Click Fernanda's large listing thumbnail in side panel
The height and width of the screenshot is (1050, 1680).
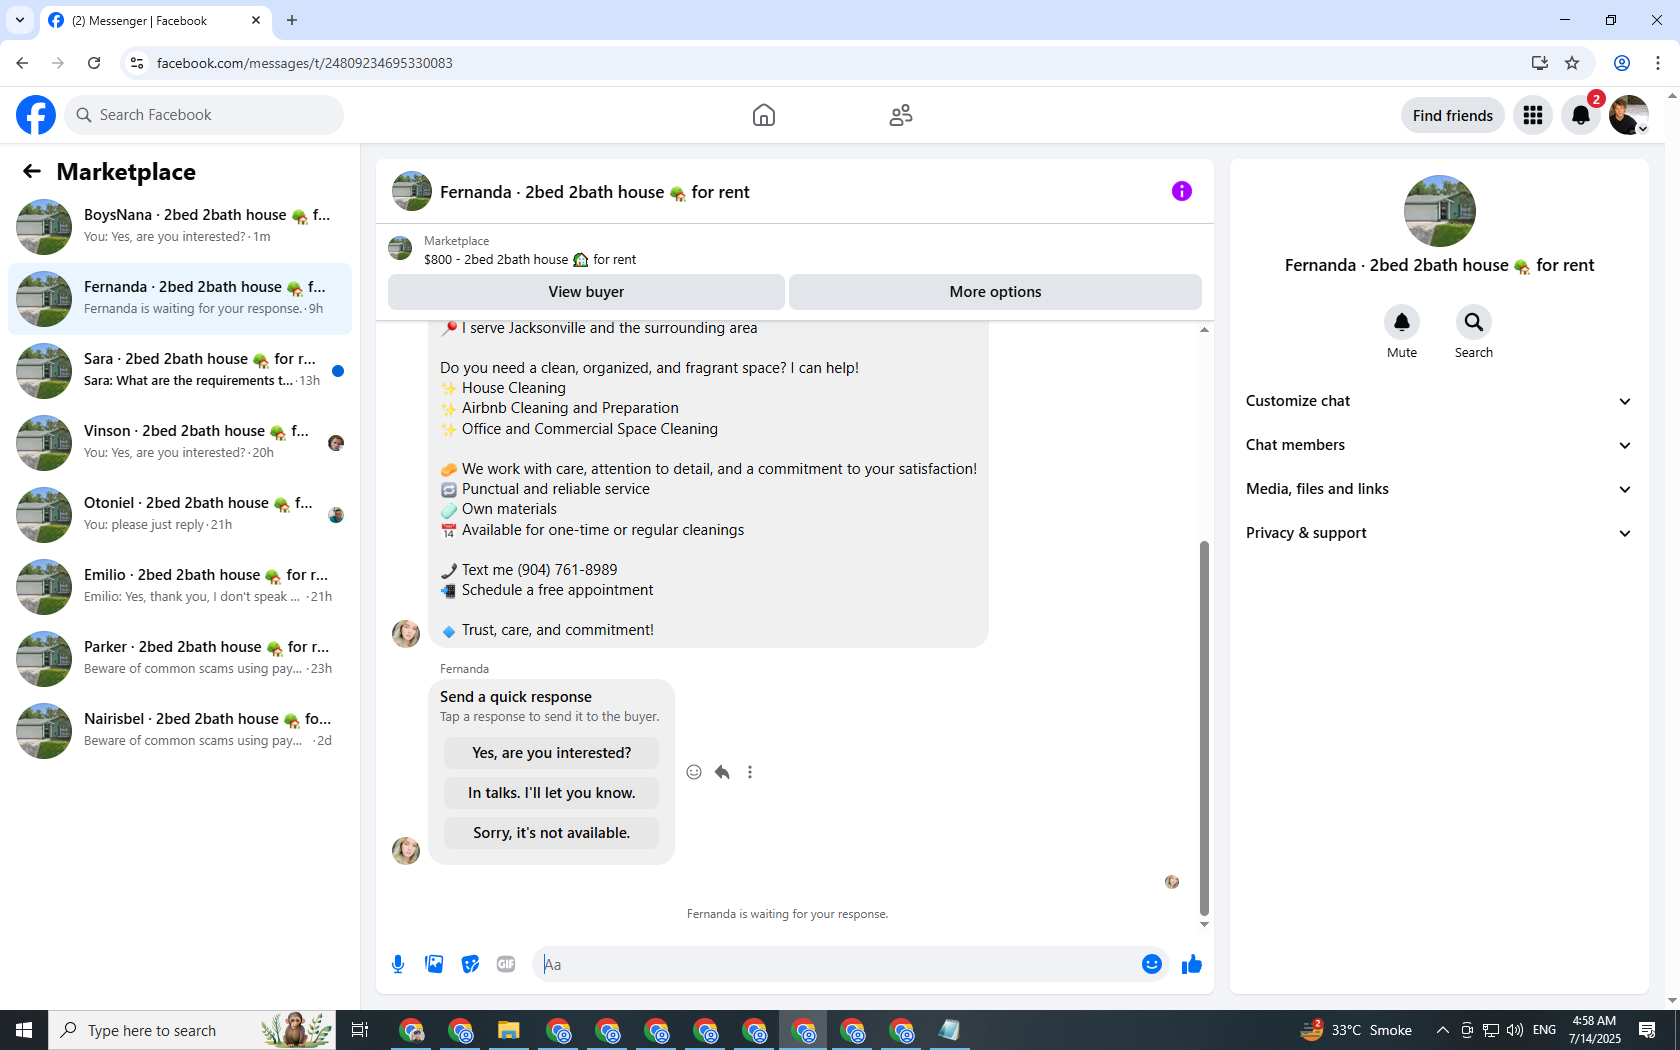1439,211
